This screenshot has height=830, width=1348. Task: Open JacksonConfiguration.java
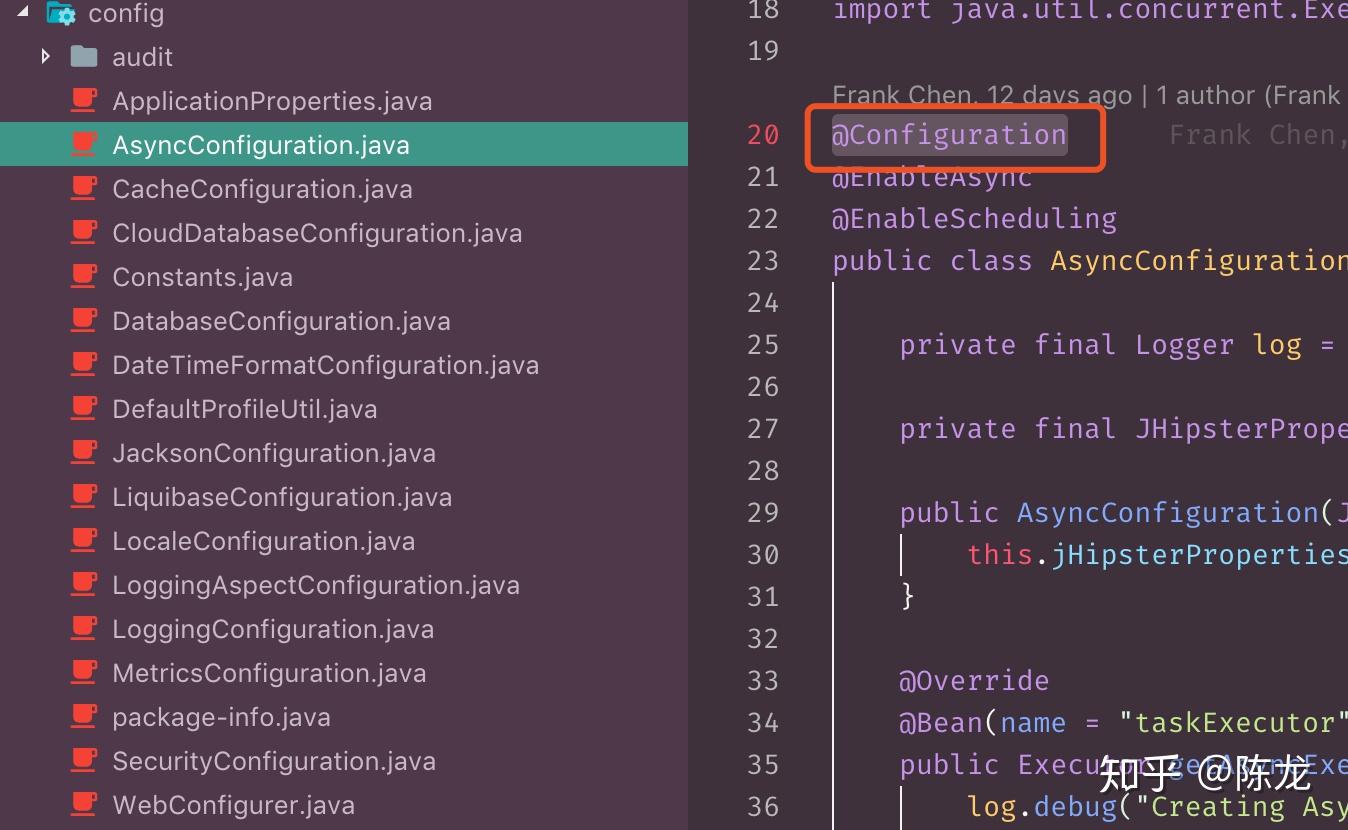[275, 452]
